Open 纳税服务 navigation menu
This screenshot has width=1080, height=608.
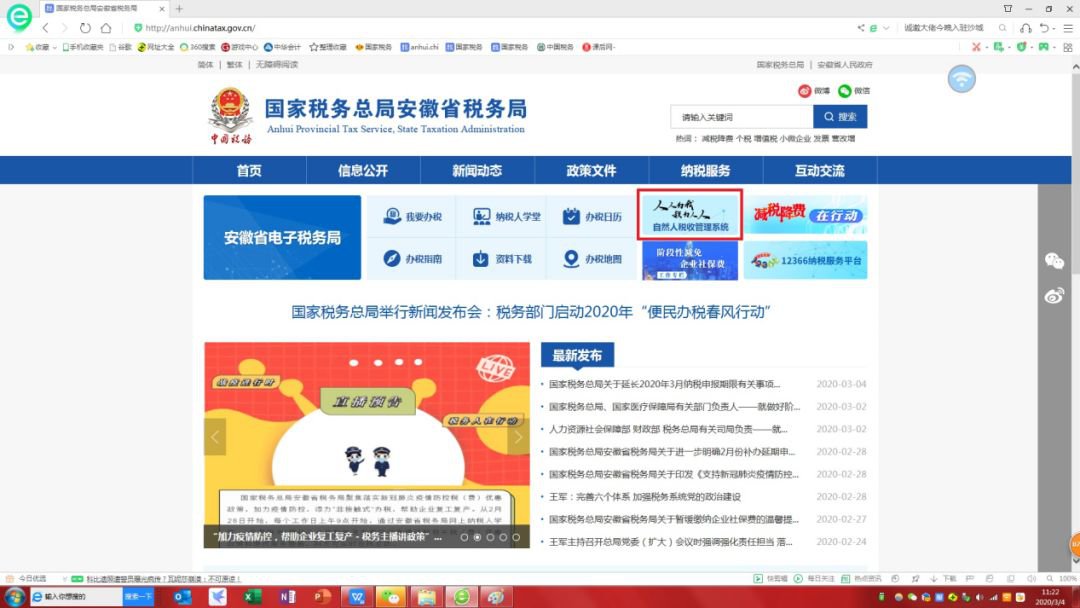705,171
